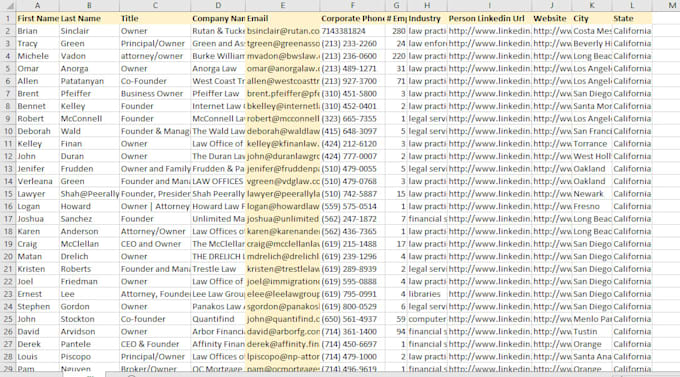680x377 pixels.
Task: Select the 'Co-Founder' title in Allen's row
Action: [155, 81]
